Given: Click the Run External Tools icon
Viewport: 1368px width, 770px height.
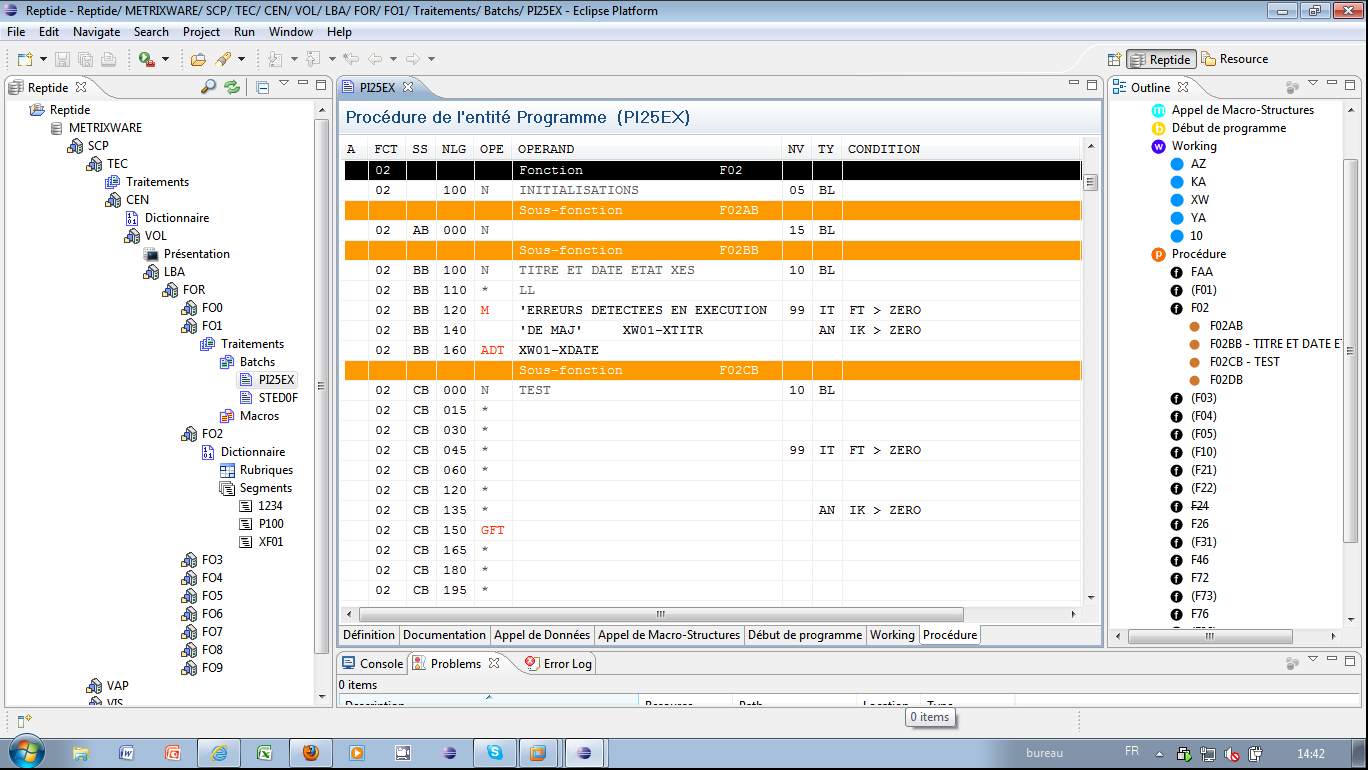Looking at the screenshot, I should [147, 59].
